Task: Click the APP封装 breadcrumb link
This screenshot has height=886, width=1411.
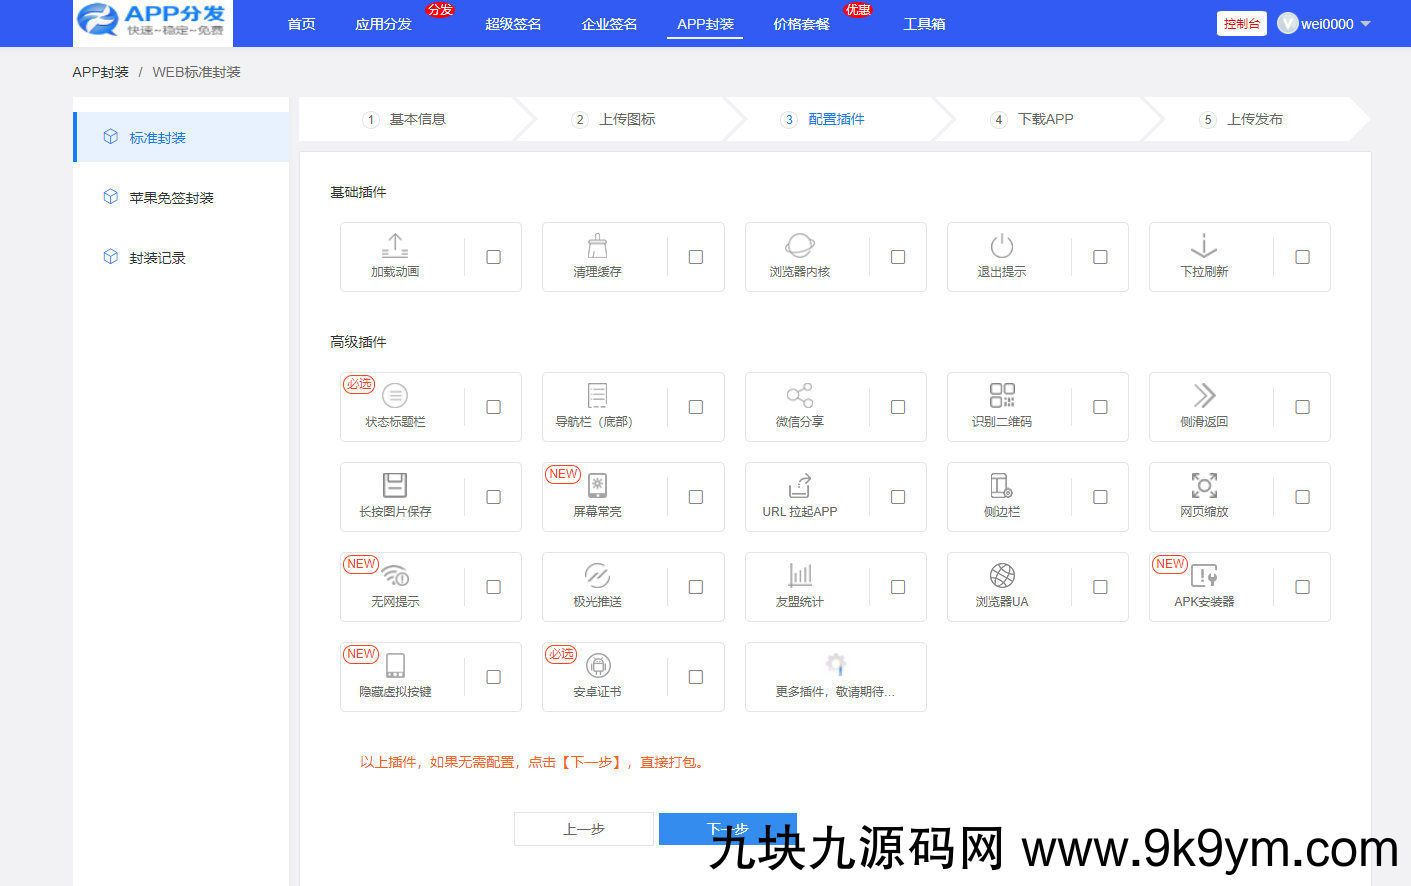Action: pos(100,72)
